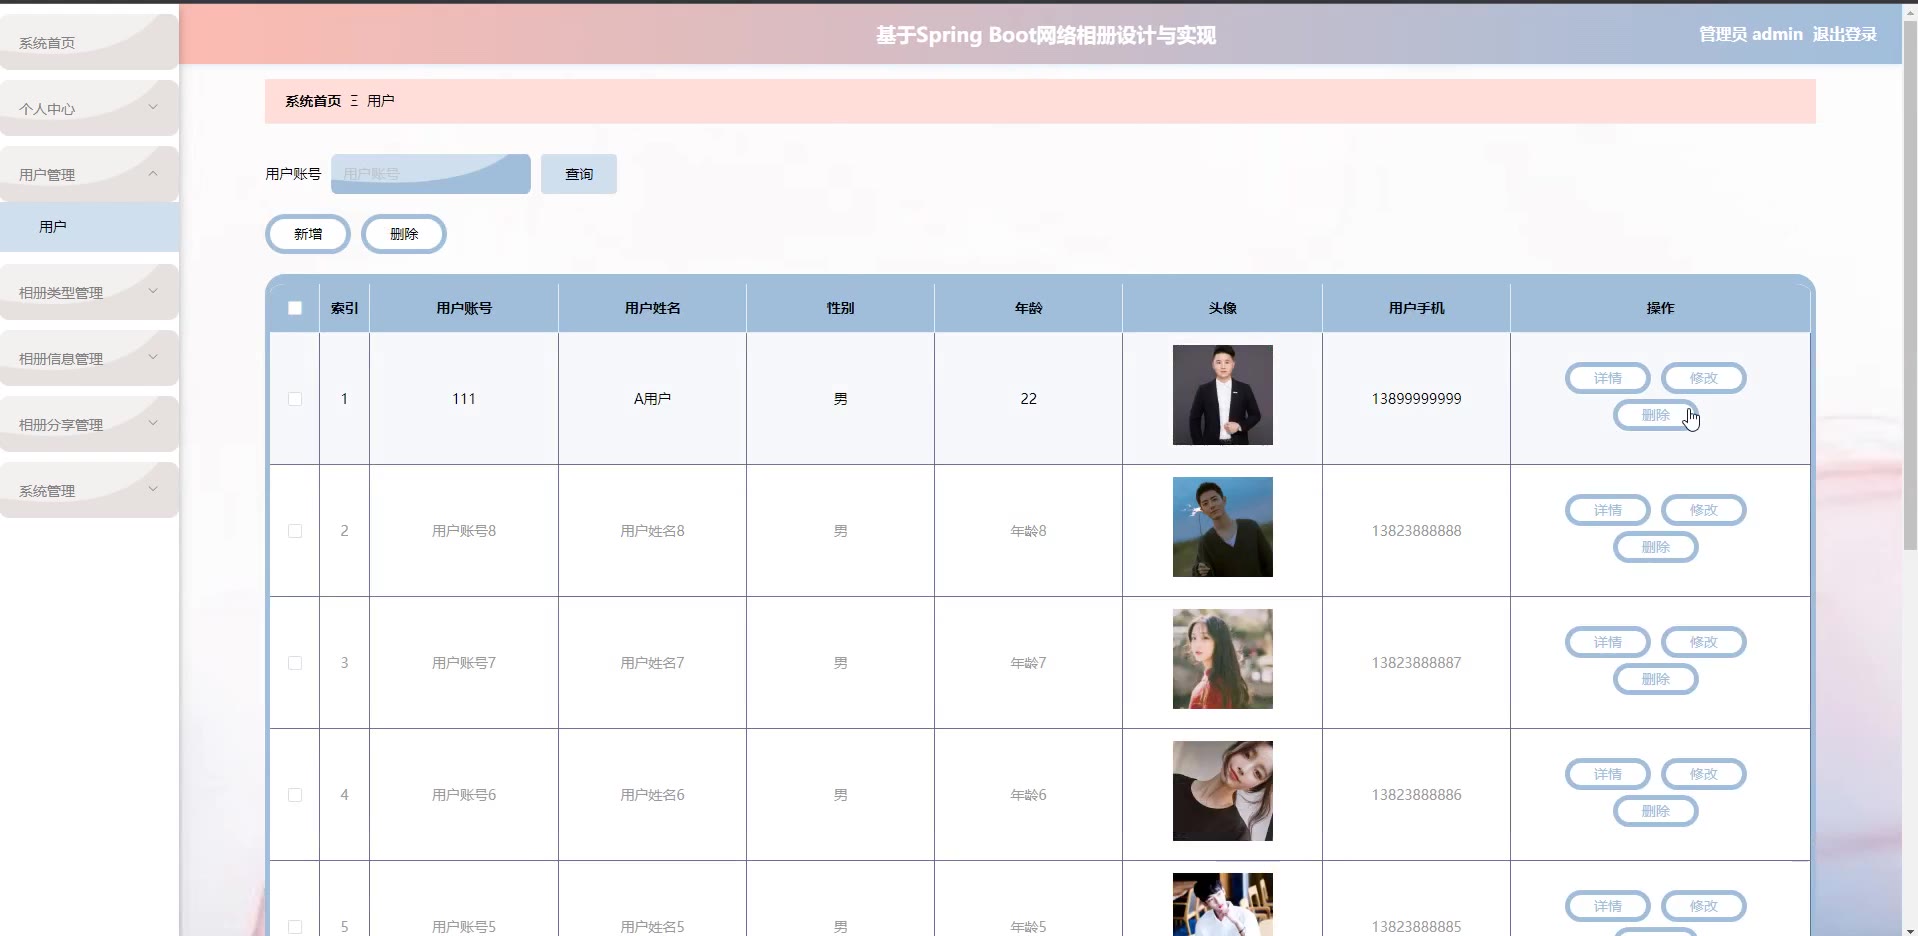The width and height of the screenshot is (1918, 936).
Task: Click the avatar photo of A用户
Action: pyautogui.click(x=1222, y=395)
